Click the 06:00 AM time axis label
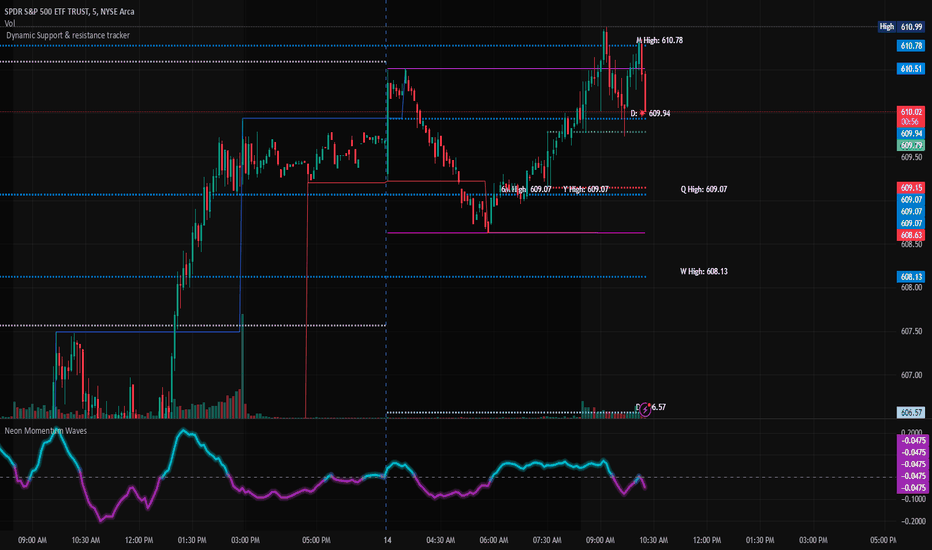This screenshot has width=932, height=550. (494, 540)
